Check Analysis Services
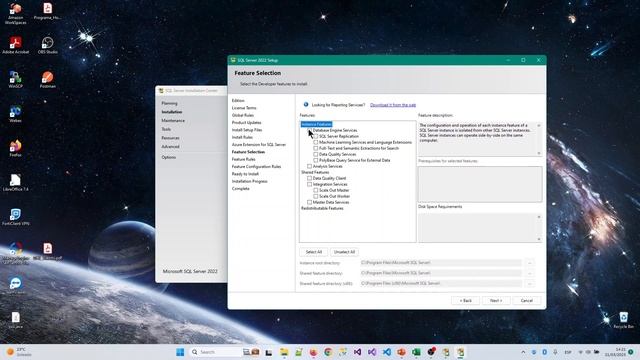 pos(309,166)
